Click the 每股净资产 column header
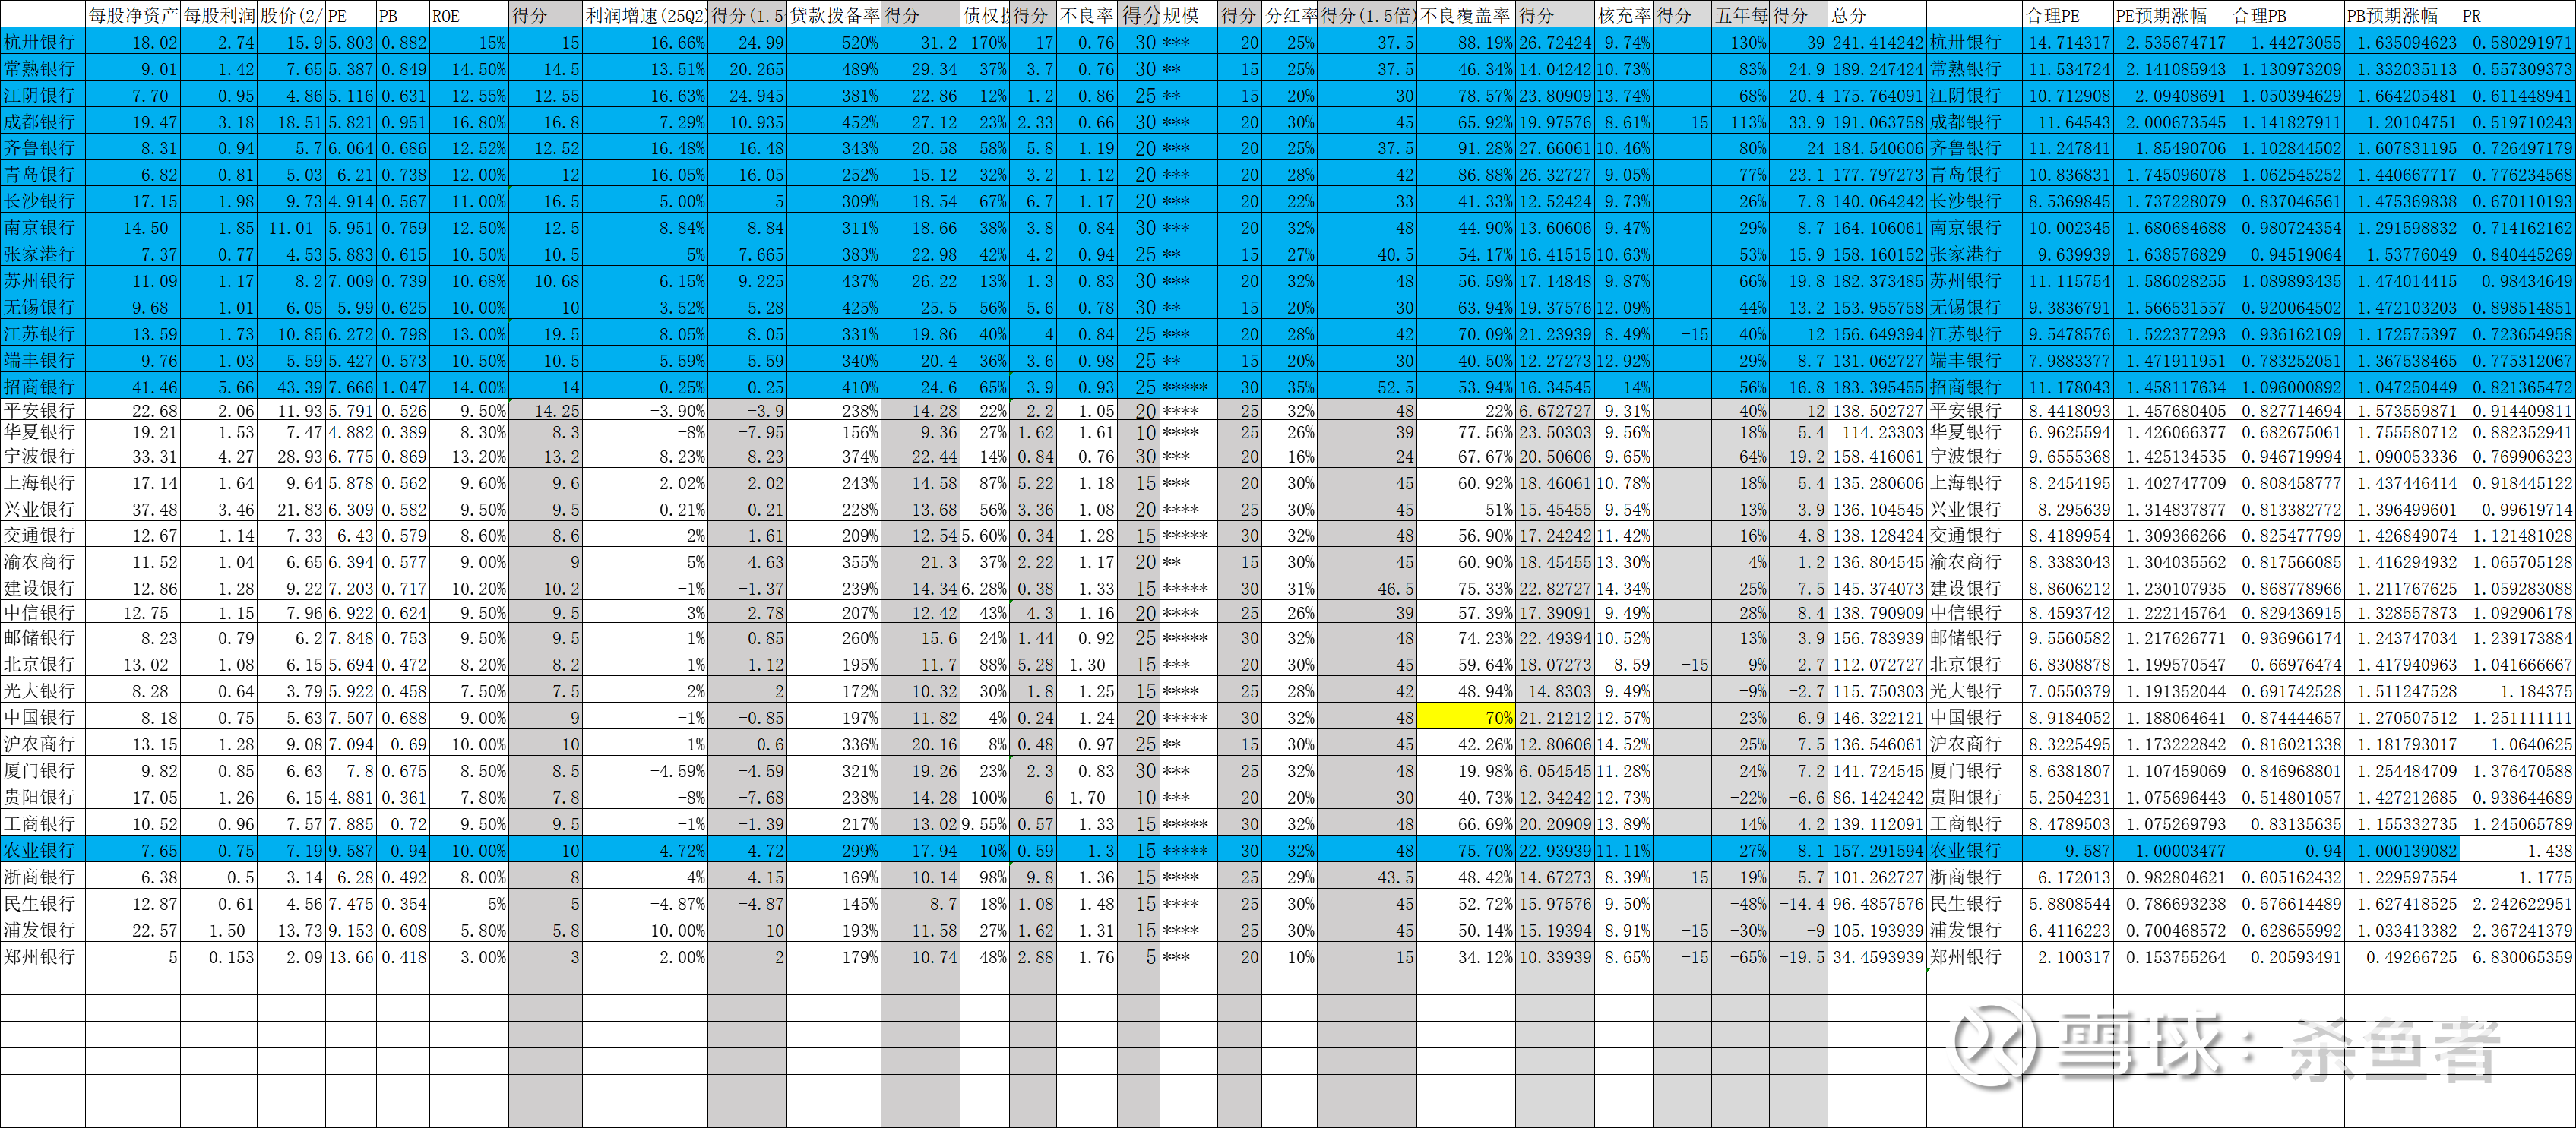 [132, 15]
